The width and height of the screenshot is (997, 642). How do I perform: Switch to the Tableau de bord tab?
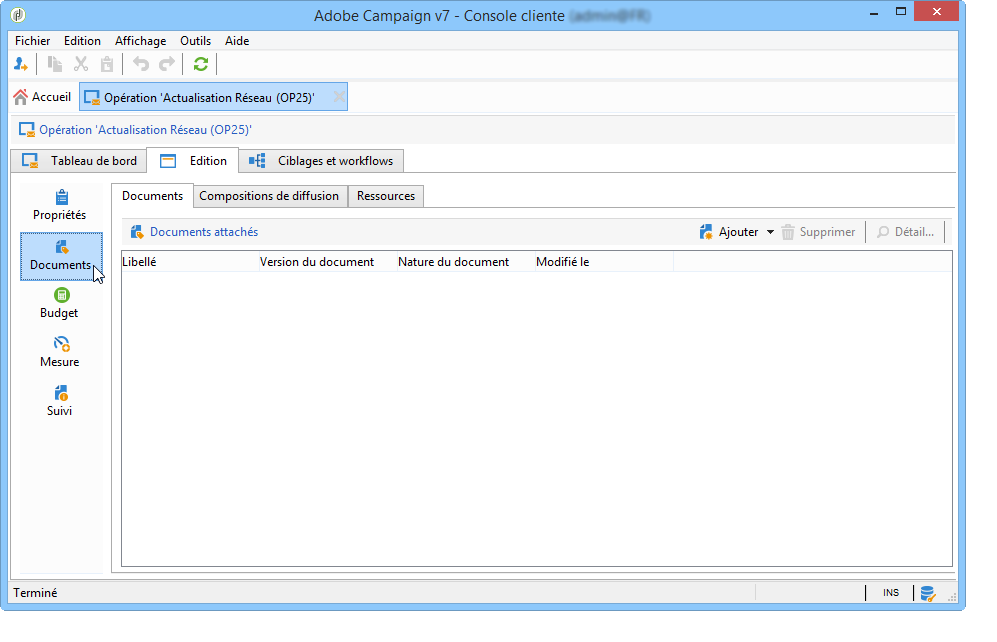(x=79, y=161)
